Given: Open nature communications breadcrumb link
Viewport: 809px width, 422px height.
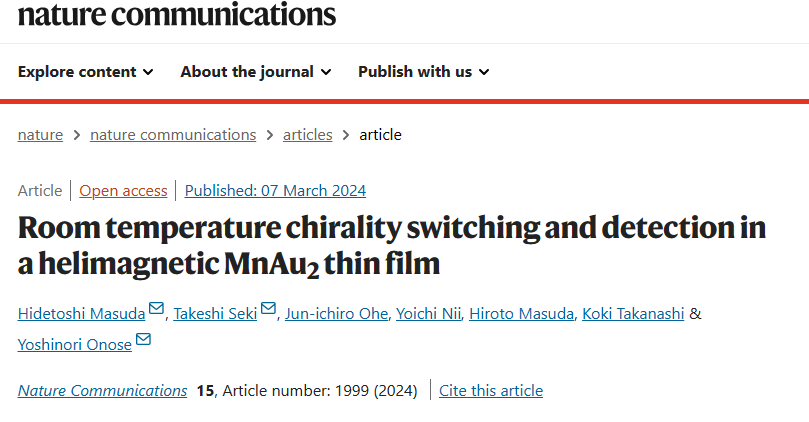Looking at the screenshot, I should [173, 135].
